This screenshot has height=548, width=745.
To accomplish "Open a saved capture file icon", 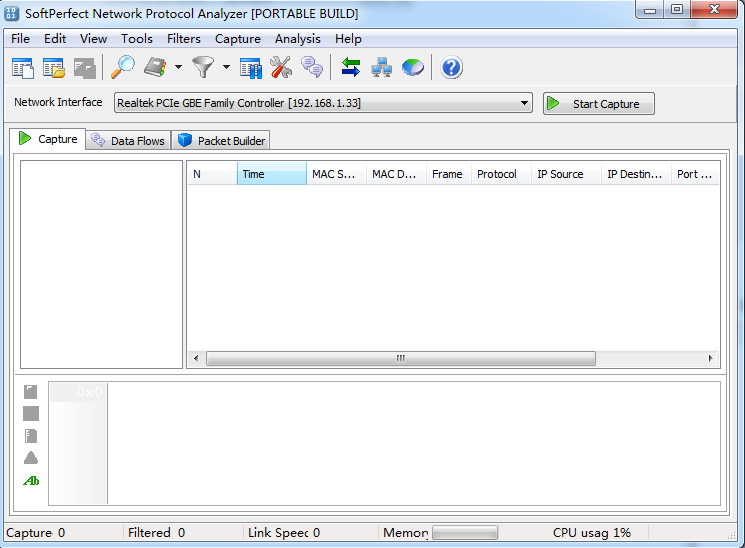I will click(54, 67).
